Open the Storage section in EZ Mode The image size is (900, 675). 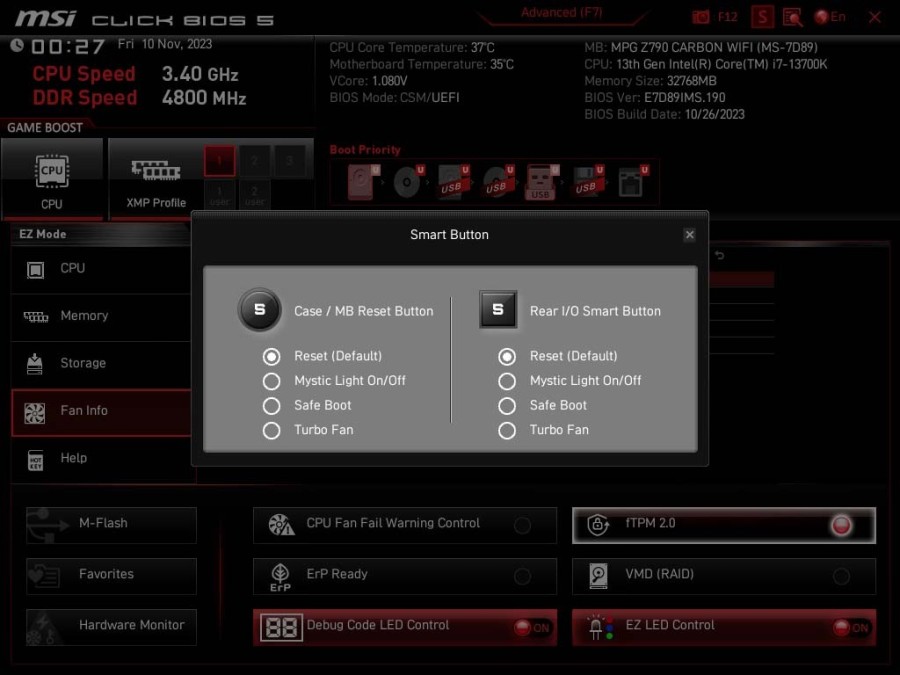[101, 364]
